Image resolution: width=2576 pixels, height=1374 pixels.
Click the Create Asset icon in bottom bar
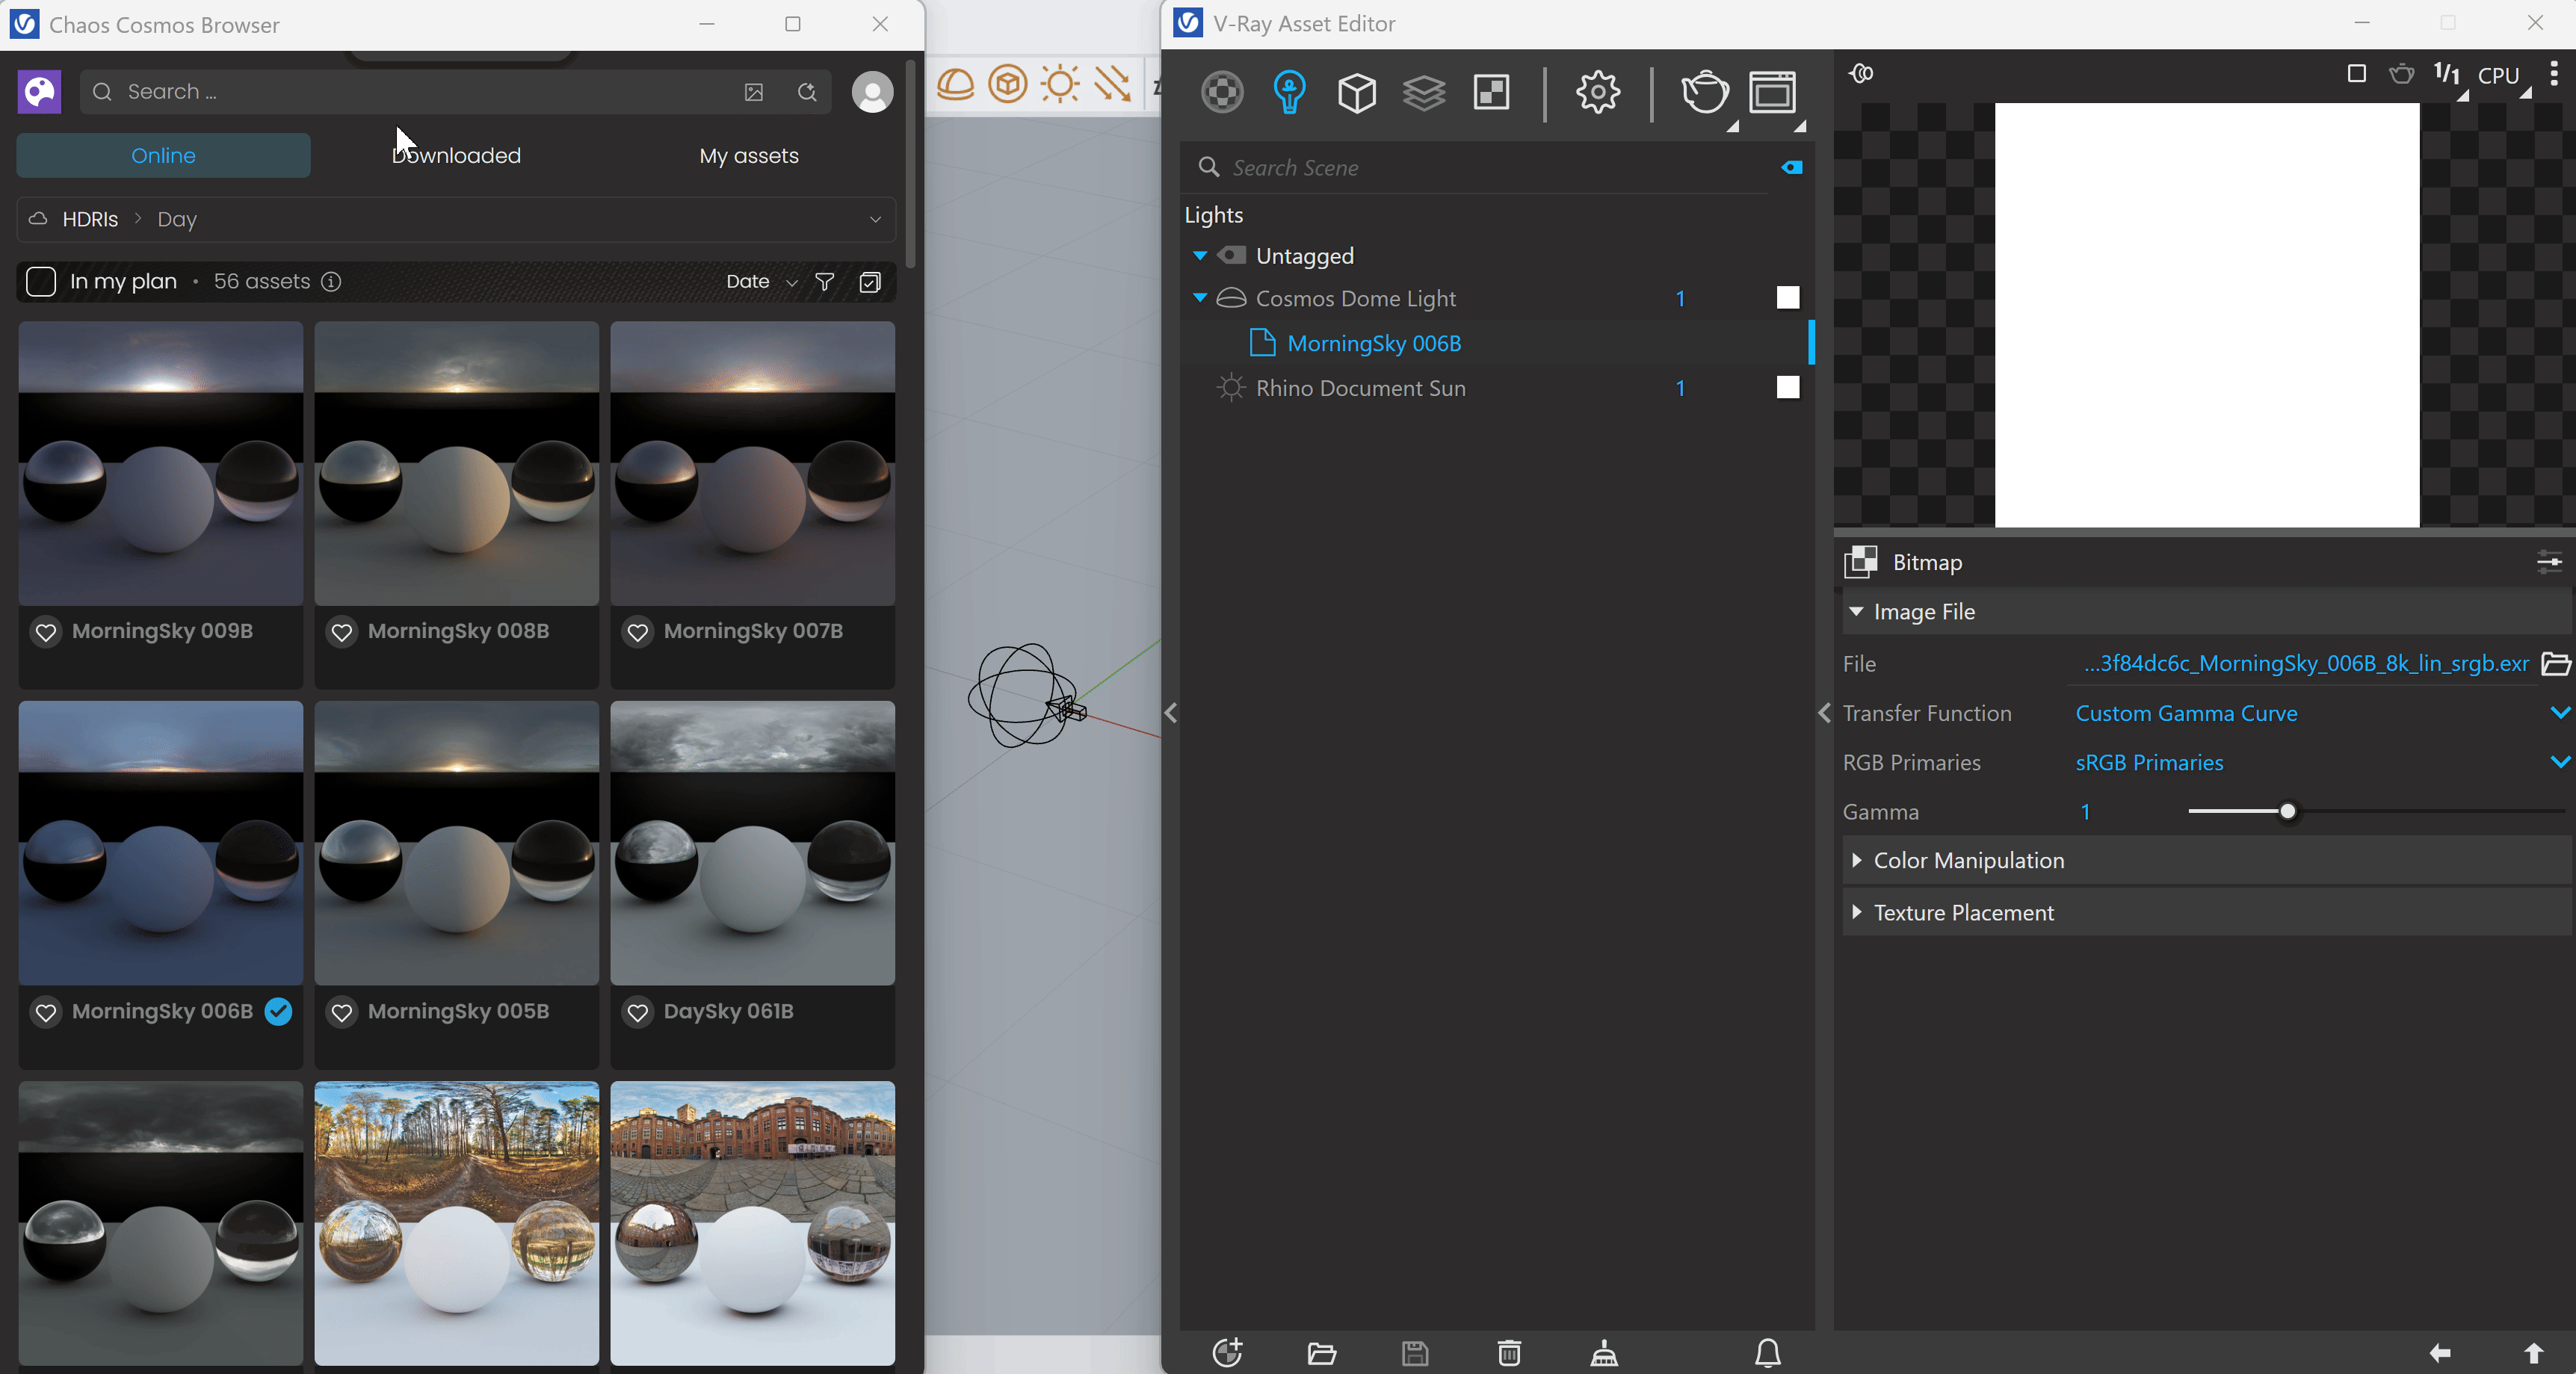click(1227, 1353)
